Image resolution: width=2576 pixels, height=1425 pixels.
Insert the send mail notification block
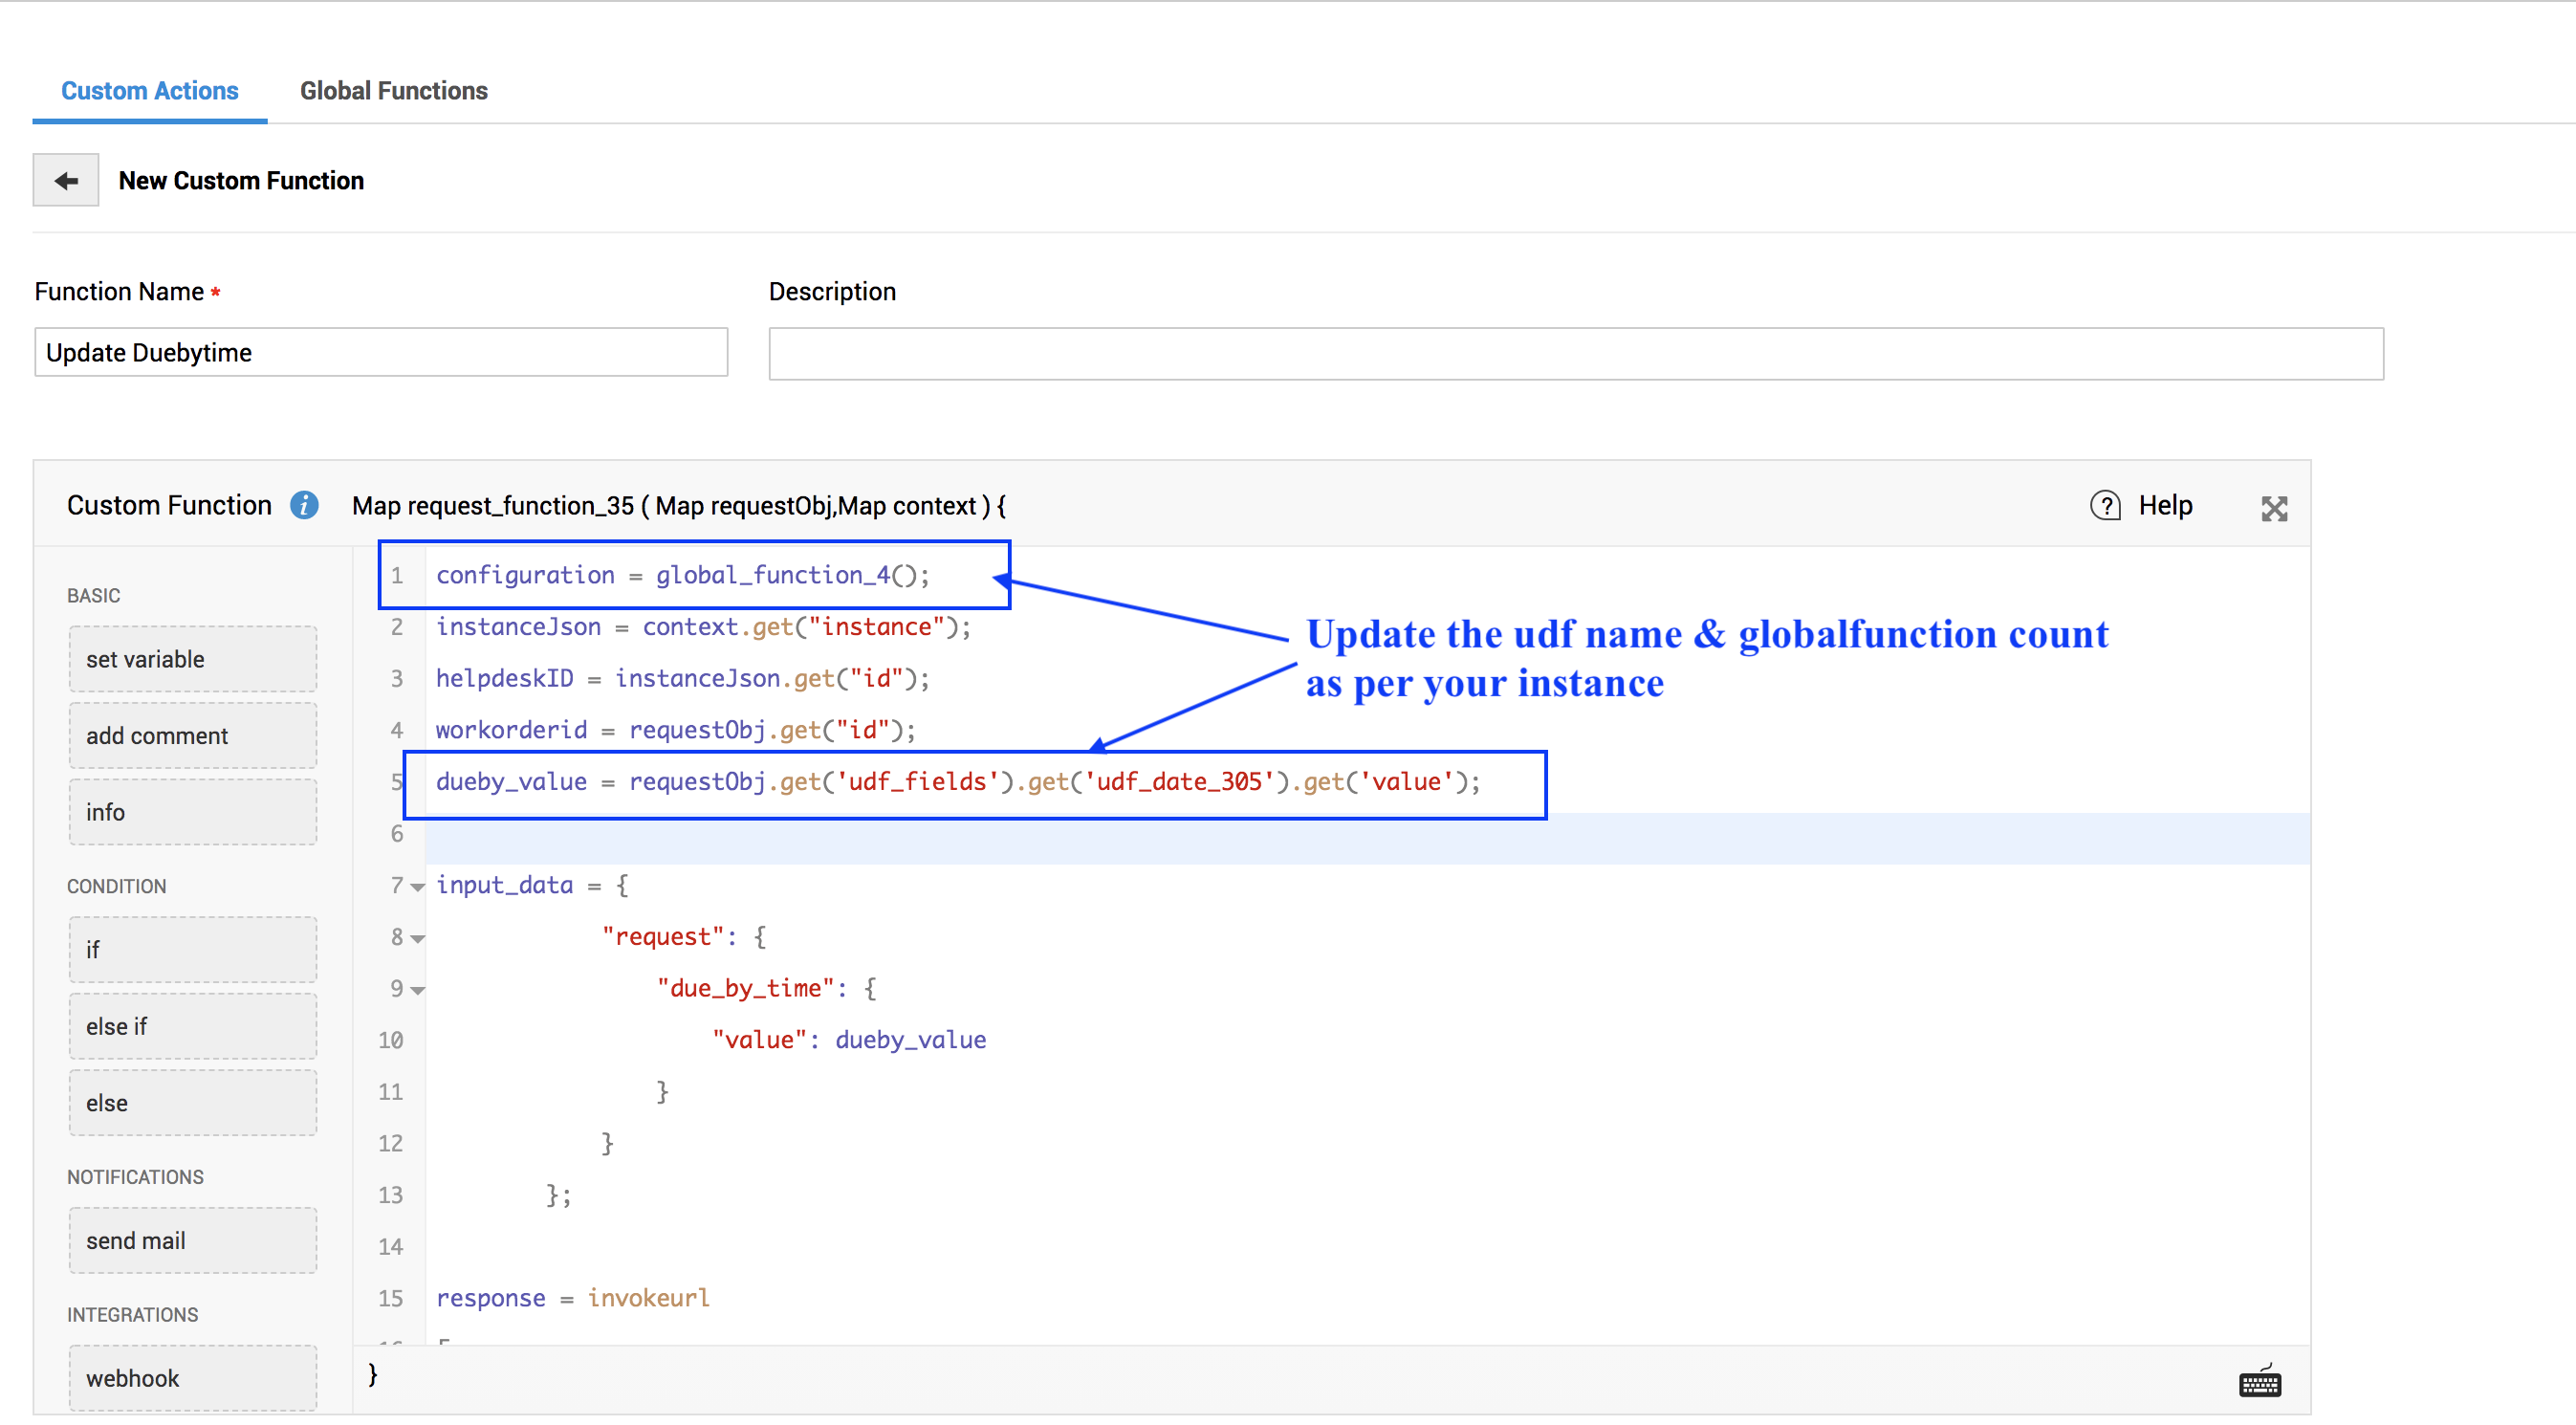(x=193, y=1241)
